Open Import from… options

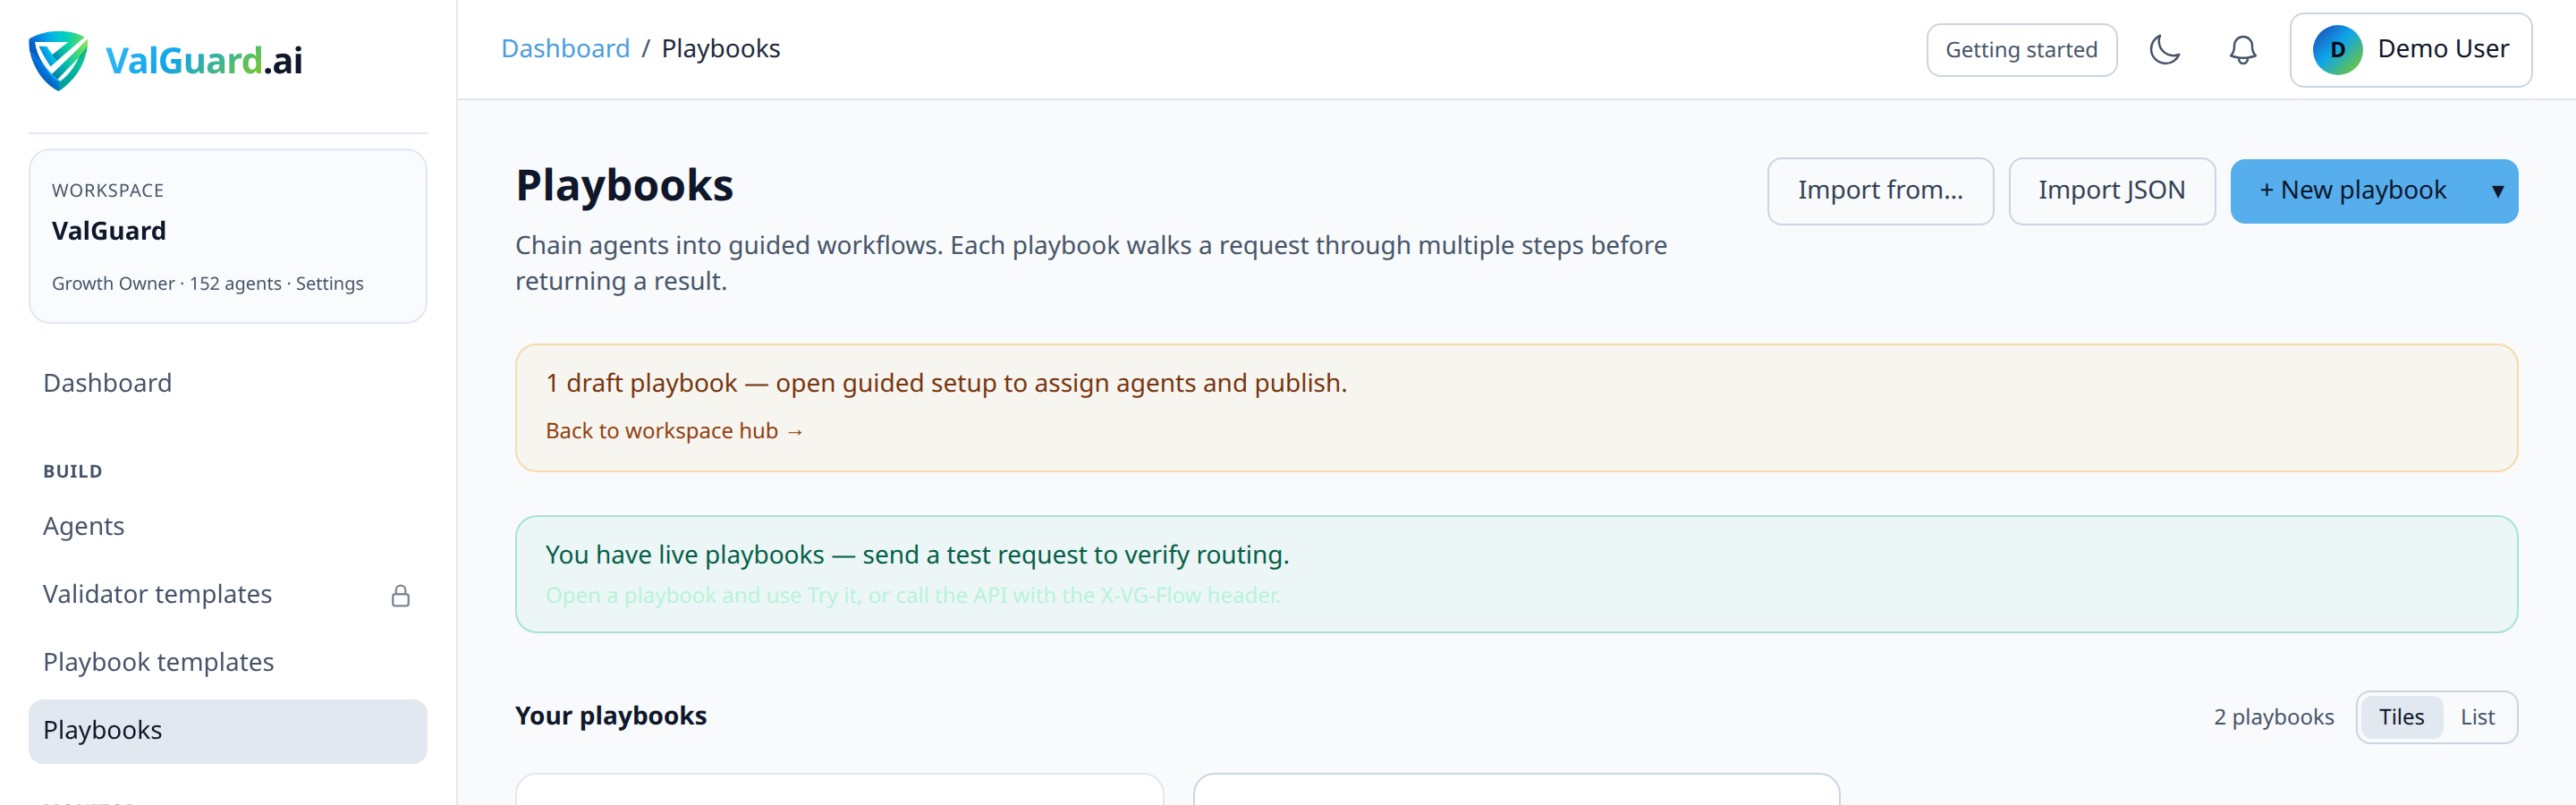[x=1879, y=191]
